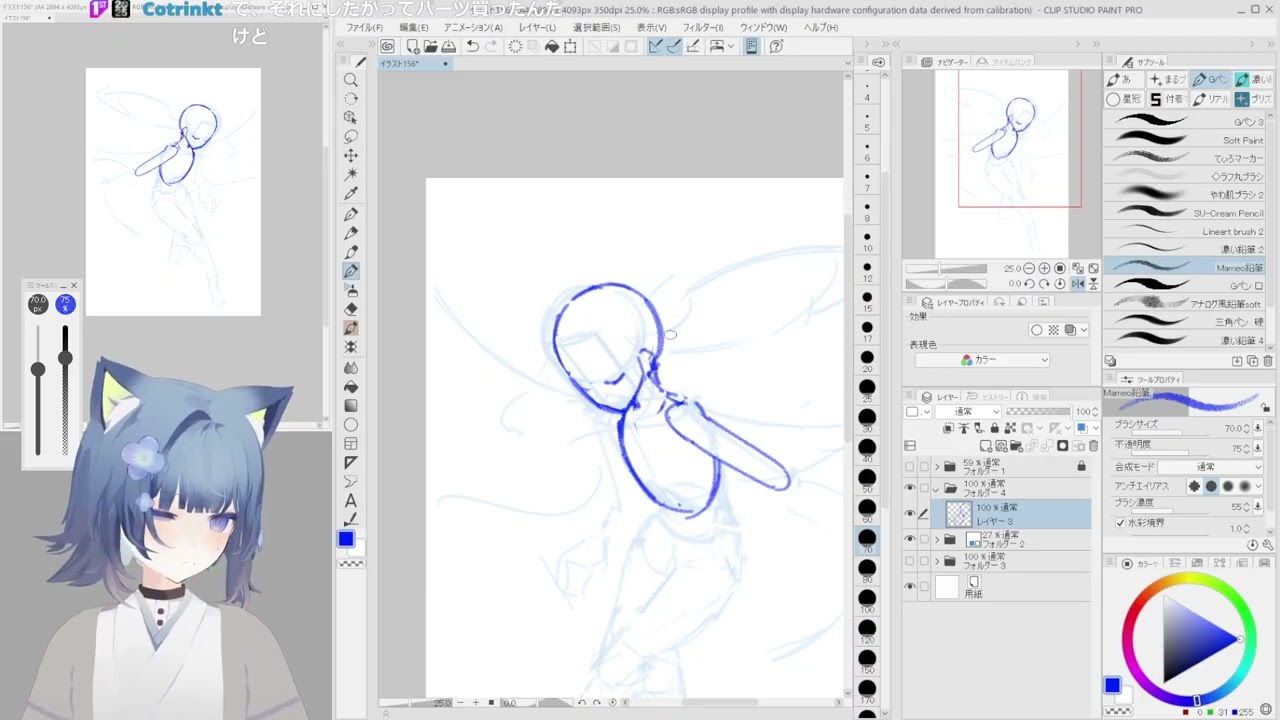Zoom out in Navigator panel
This screenshot has height=720, width=1280.
(1031, 268)
